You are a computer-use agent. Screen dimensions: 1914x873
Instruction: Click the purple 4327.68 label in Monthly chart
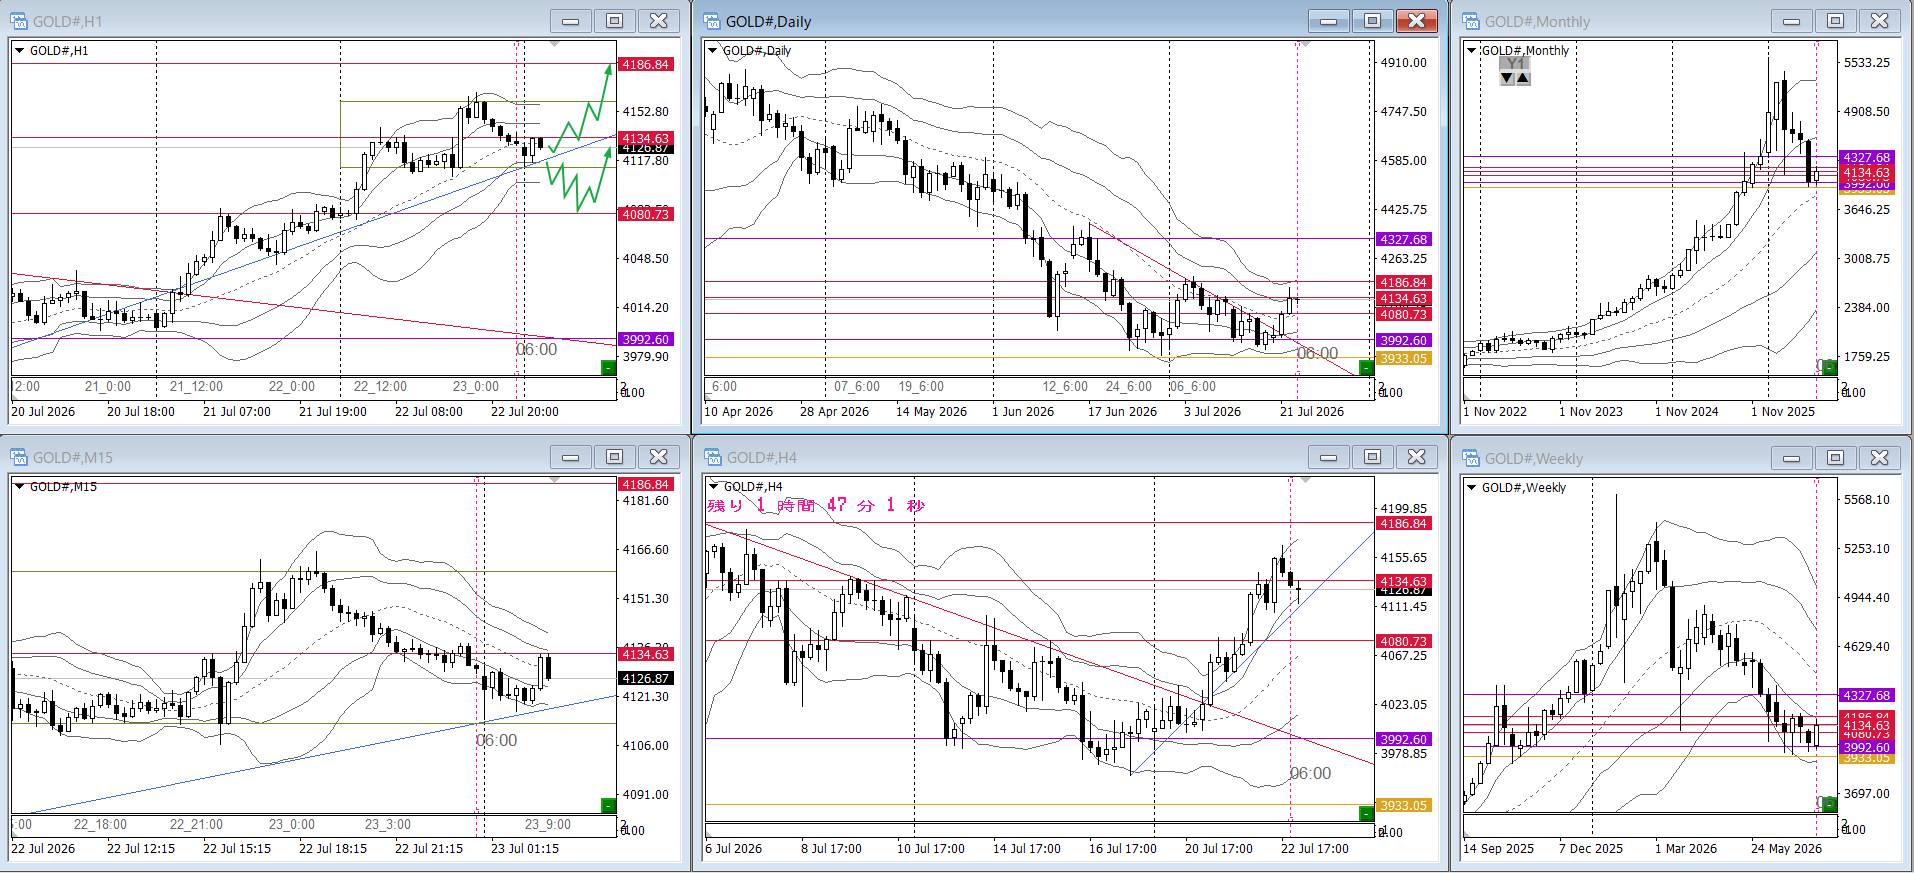click(x=1867, y=157)
